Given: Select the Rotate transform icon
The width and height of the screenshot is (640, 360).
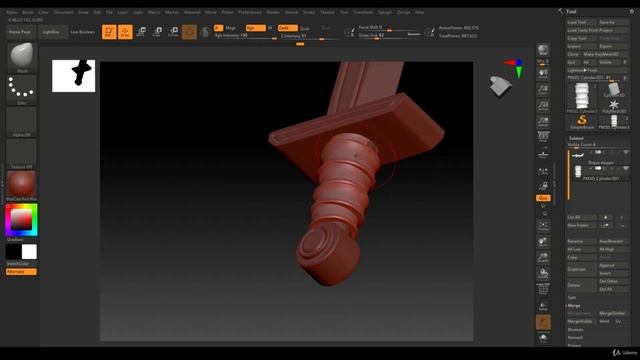Looking at the screenshot, I should [173, 32].
